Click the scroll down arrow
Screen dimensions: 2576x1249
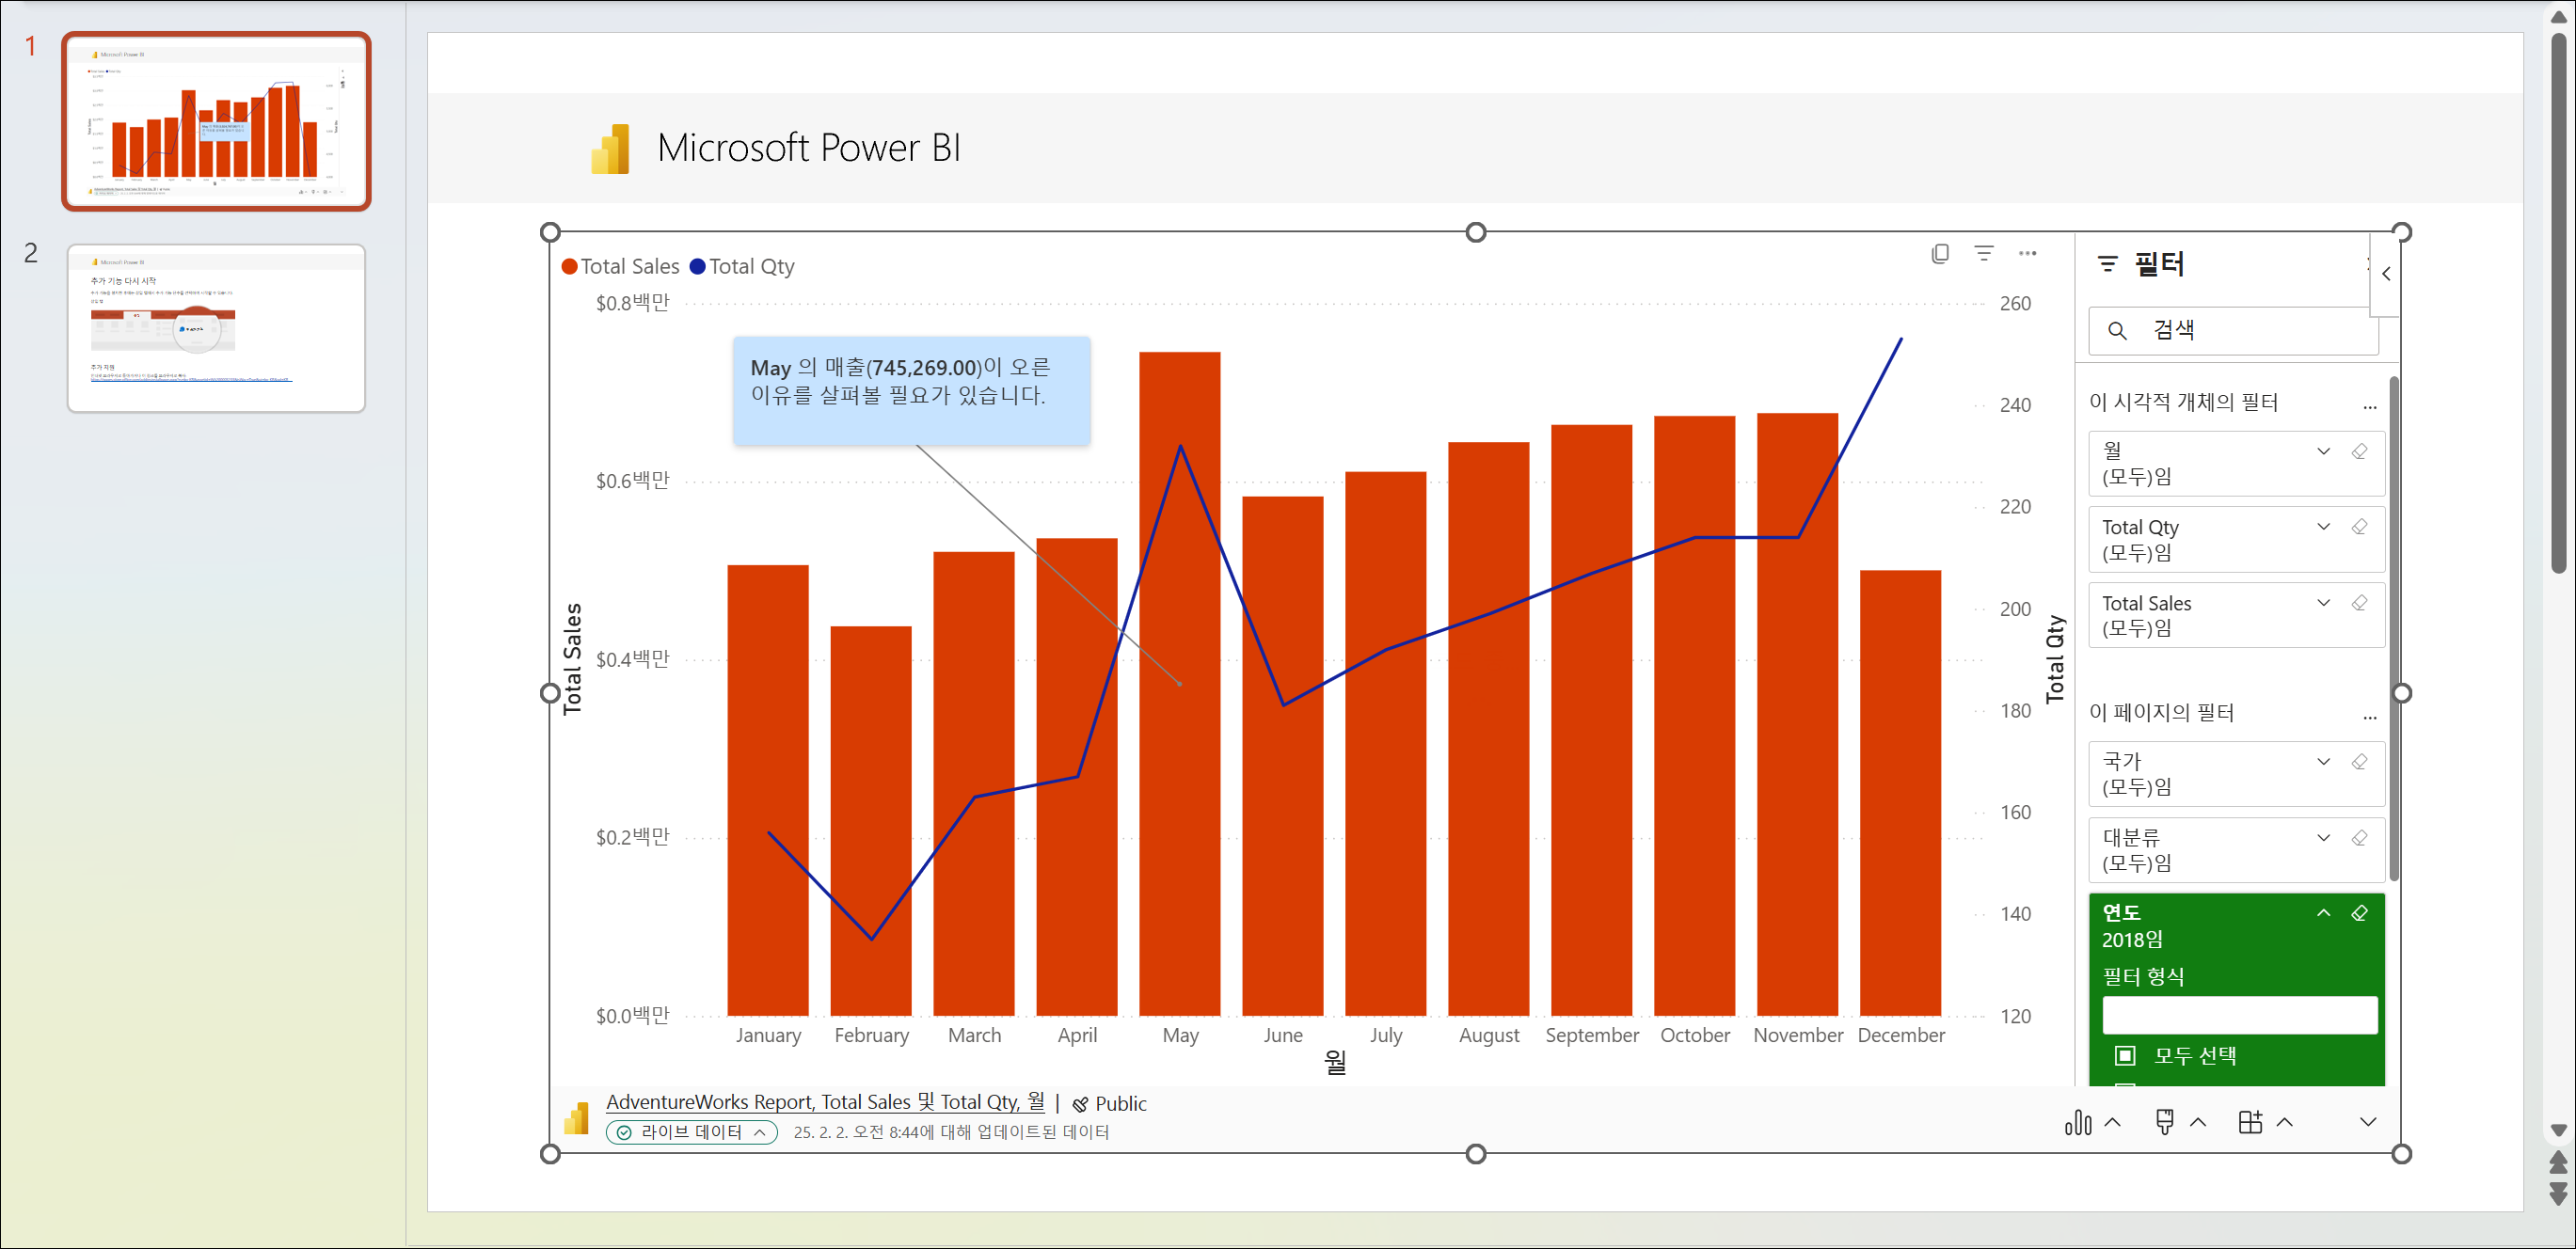[x=2558, y=1130]
